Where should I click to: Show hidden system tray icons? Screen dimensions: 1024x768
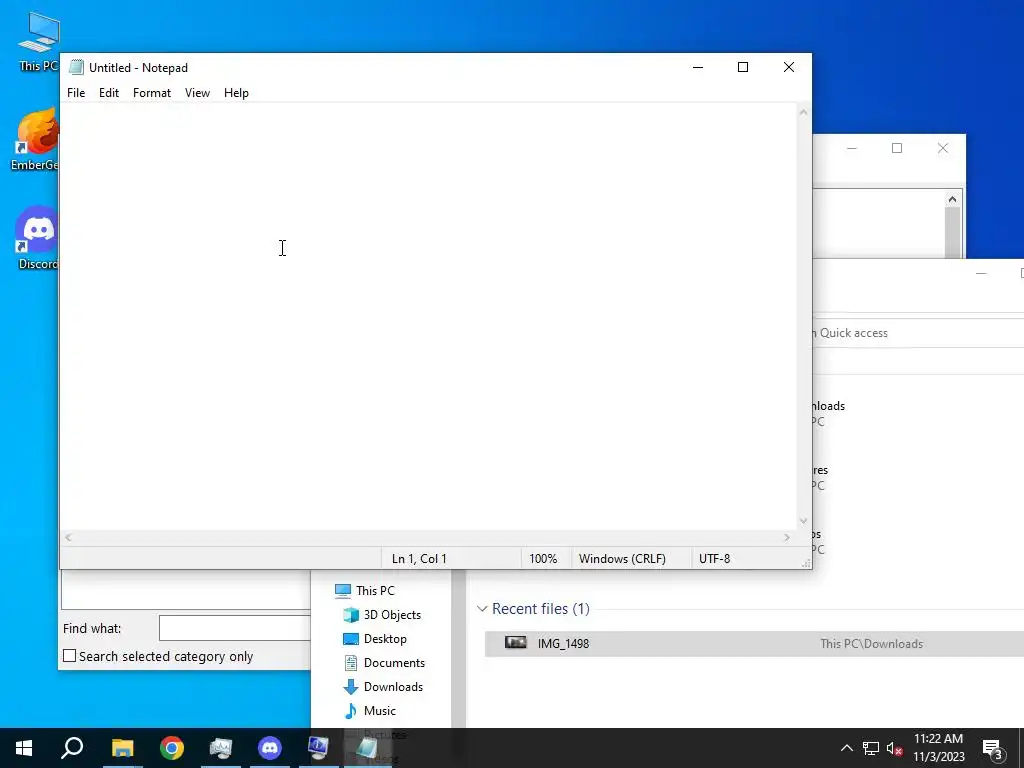coord(846,748)
